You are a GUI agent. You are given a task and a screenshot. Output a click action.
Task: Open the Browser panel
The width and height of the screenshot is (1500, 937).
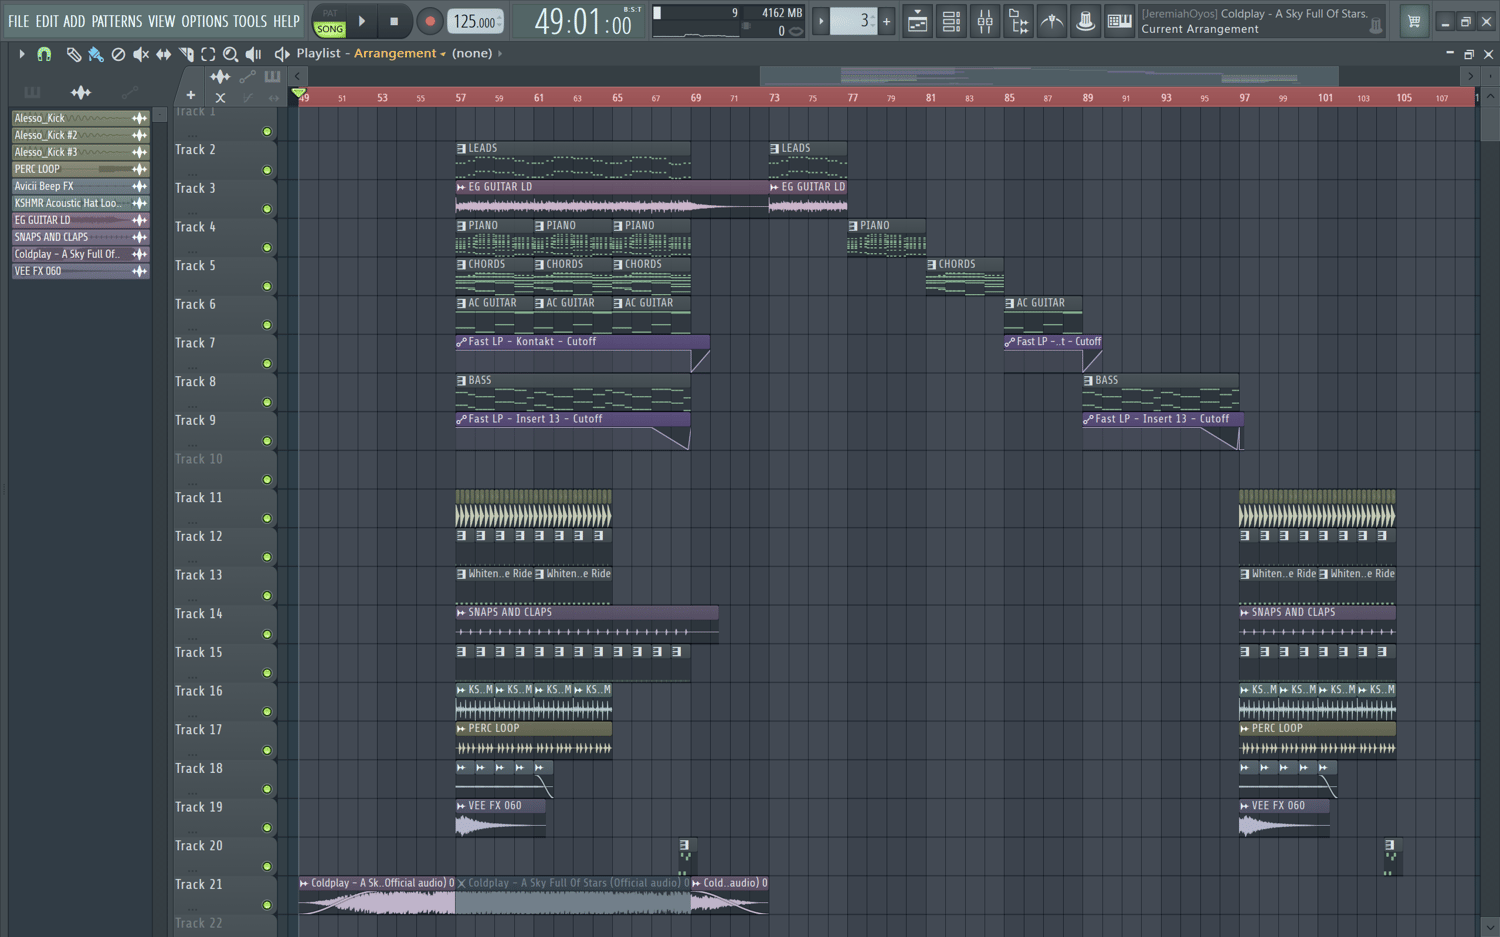click(1019, 21)
